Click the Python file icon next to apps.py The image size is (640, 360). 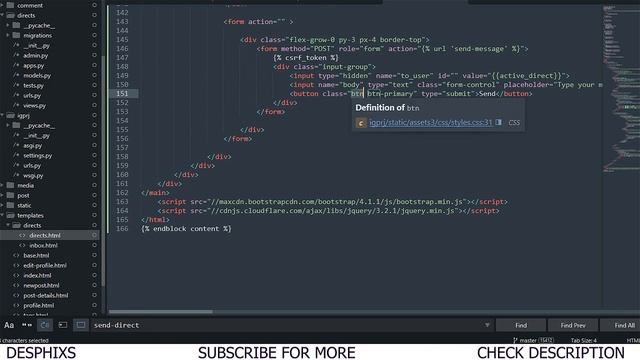(x=16, y=65)
